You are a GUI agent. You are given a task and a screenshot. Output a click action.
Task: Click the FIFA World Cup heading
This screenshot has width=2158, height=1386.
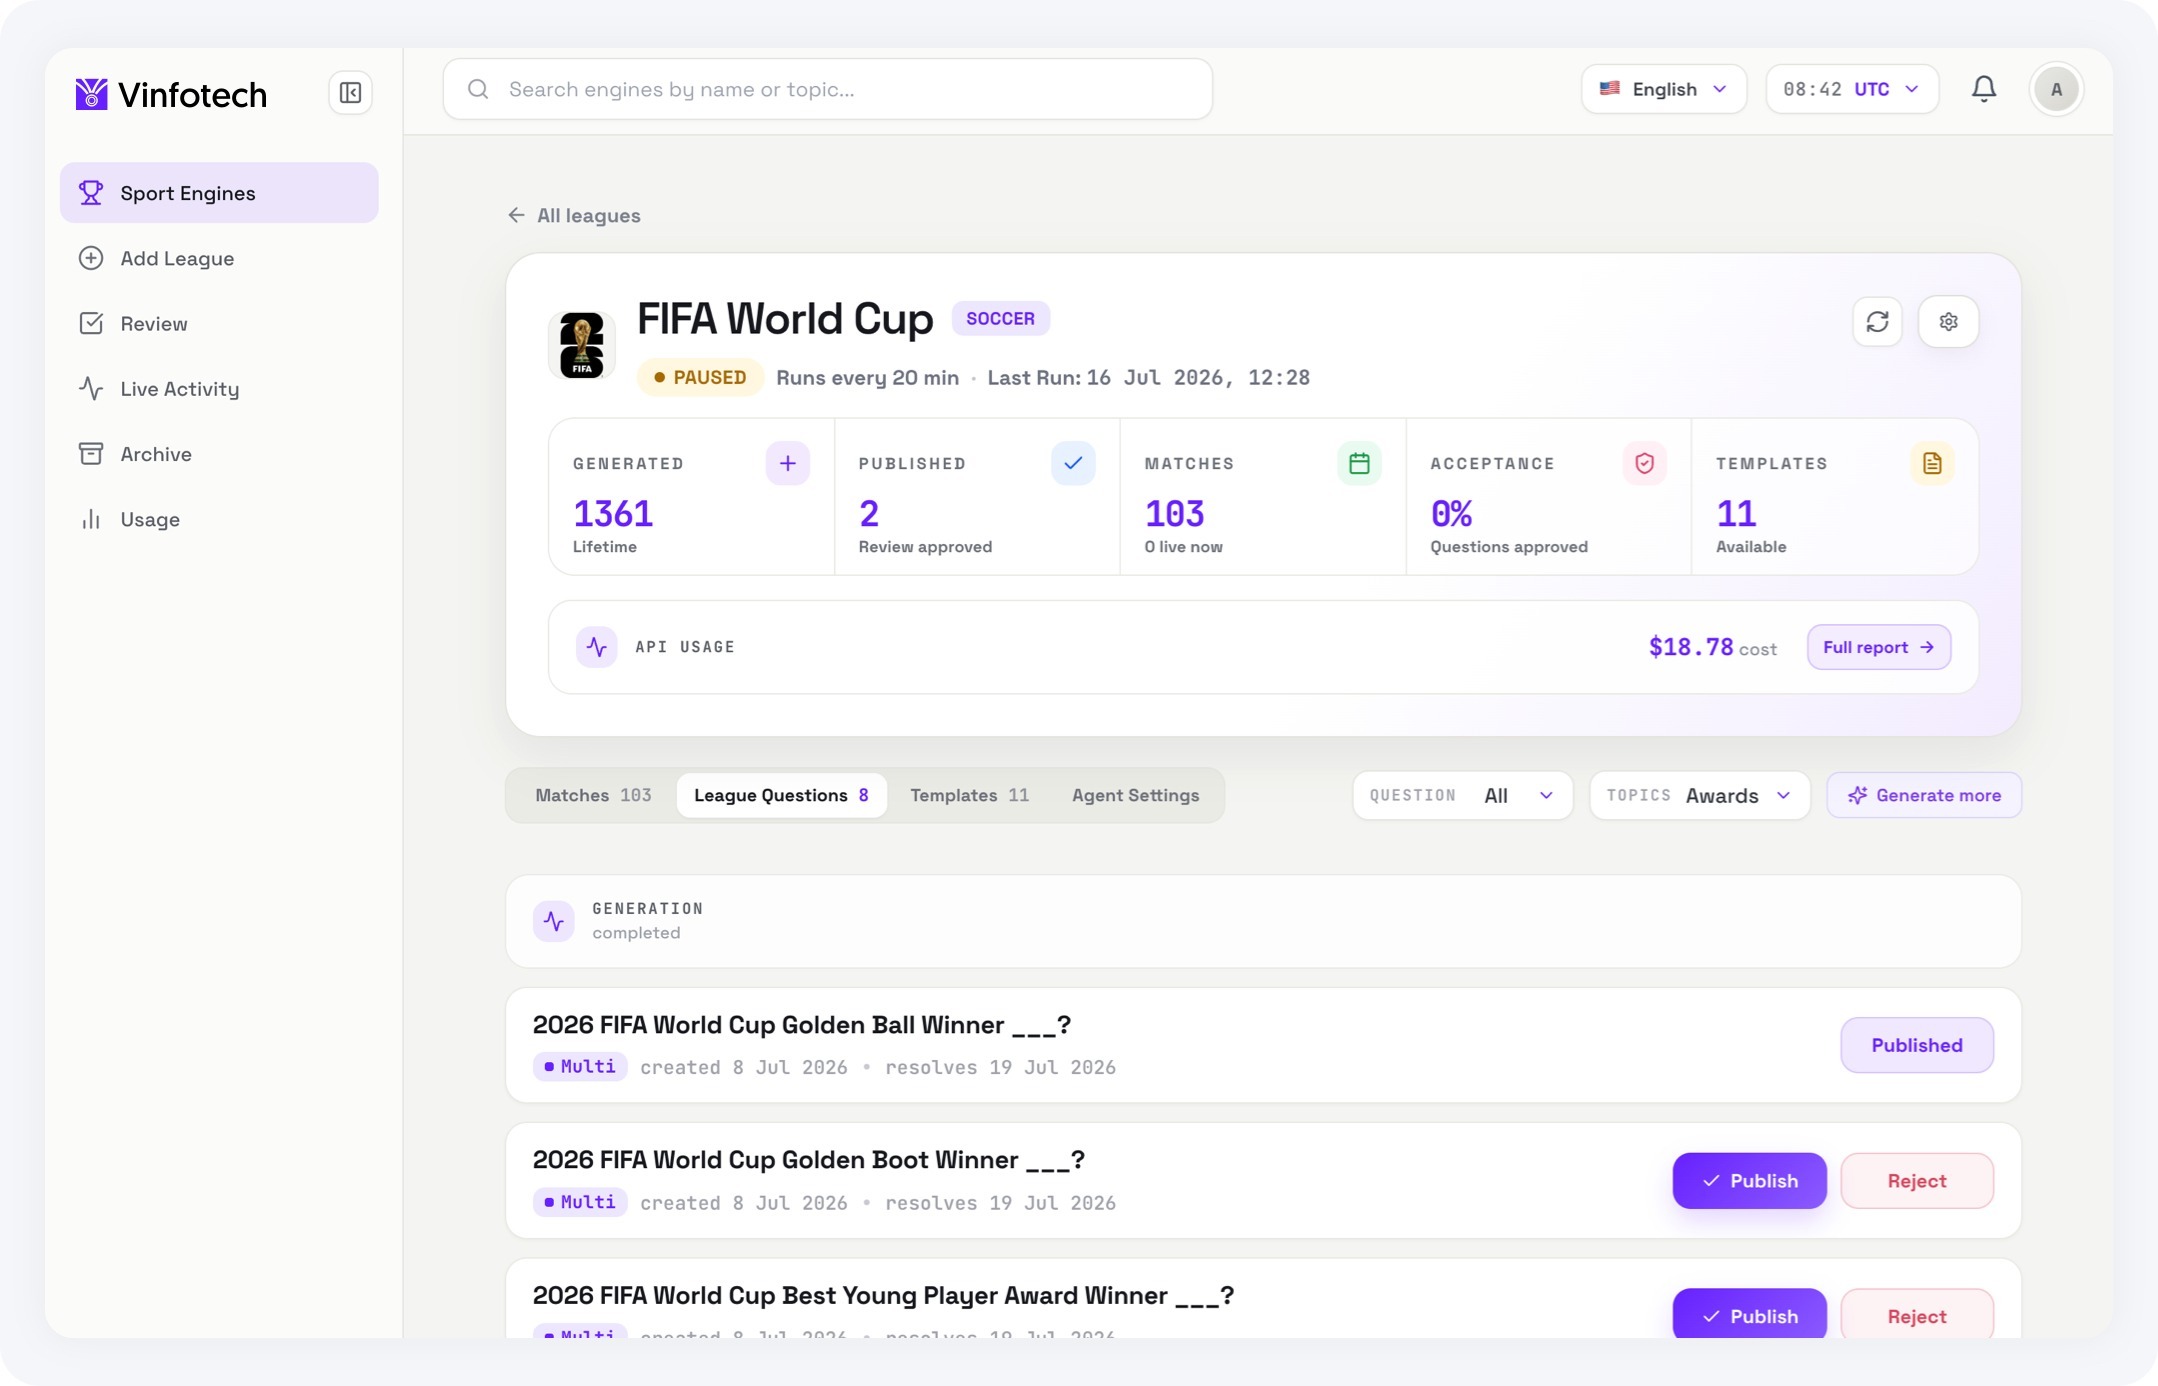(x=785, y=319)
